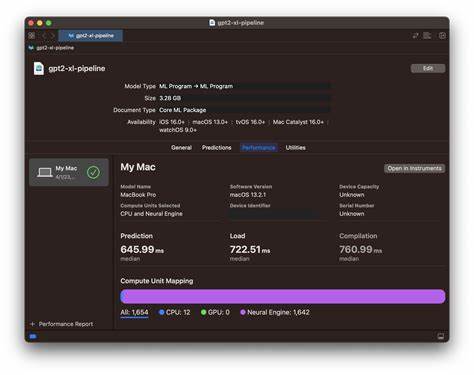Switch to the General tab
Image resolution: width=474 pixels, height=375 pixels.
click(x=181, y=148)
